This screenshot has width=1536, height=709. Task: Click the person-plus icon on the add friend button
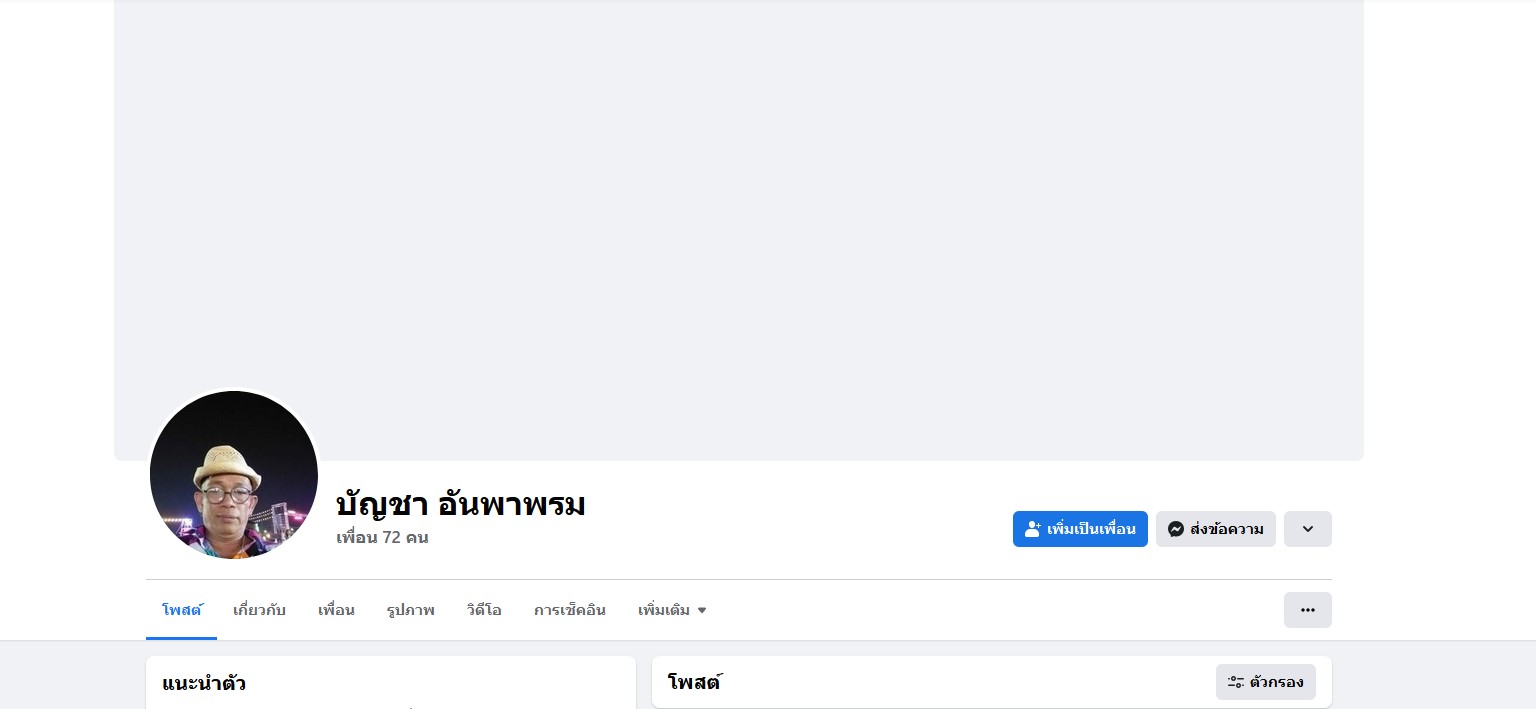click(1033, 529)
